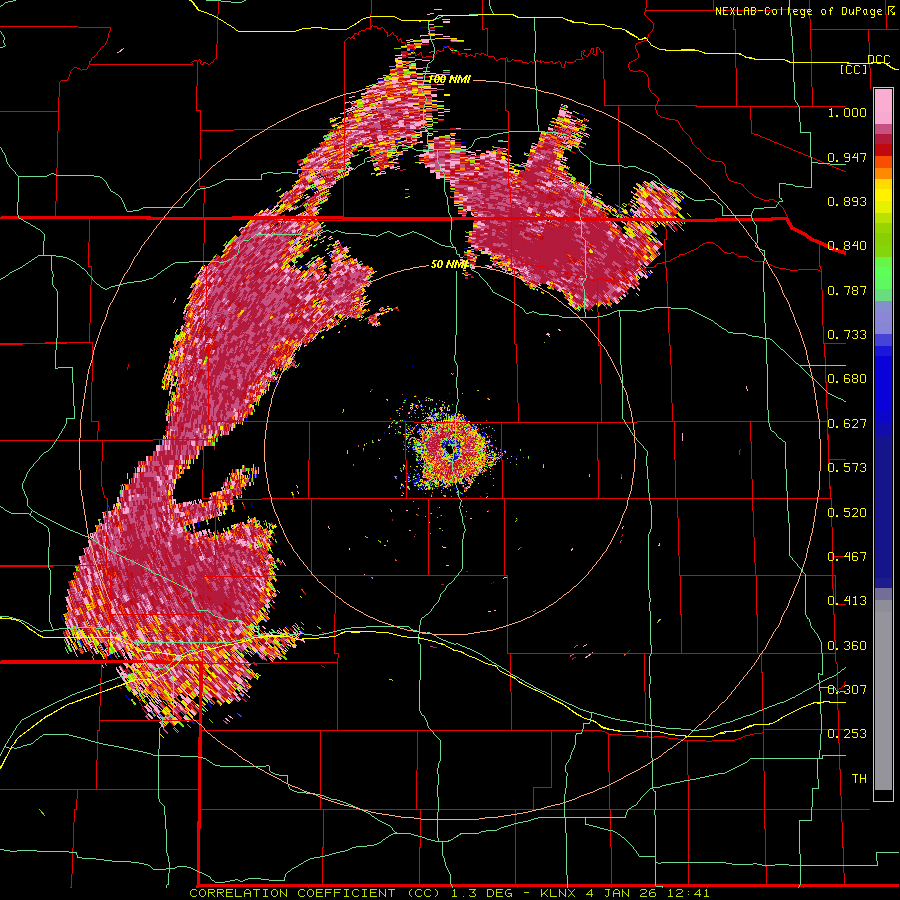900x900 pixels.
Task: Click the 0.467 scale value
Action: click(x=847, y=557)
